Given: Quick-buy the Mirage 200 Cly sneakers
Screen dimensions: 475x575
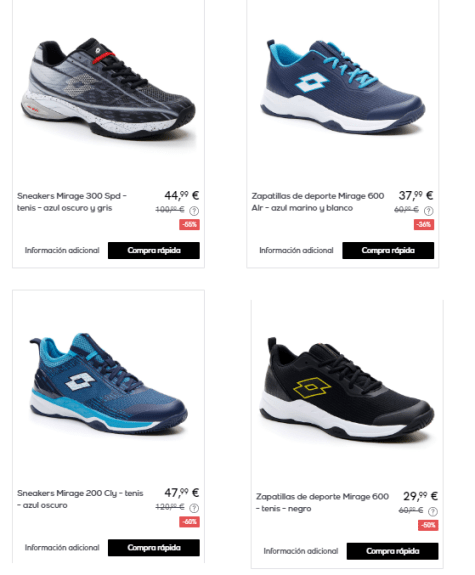Looking at the screenshot, I should tap(154, 547).
